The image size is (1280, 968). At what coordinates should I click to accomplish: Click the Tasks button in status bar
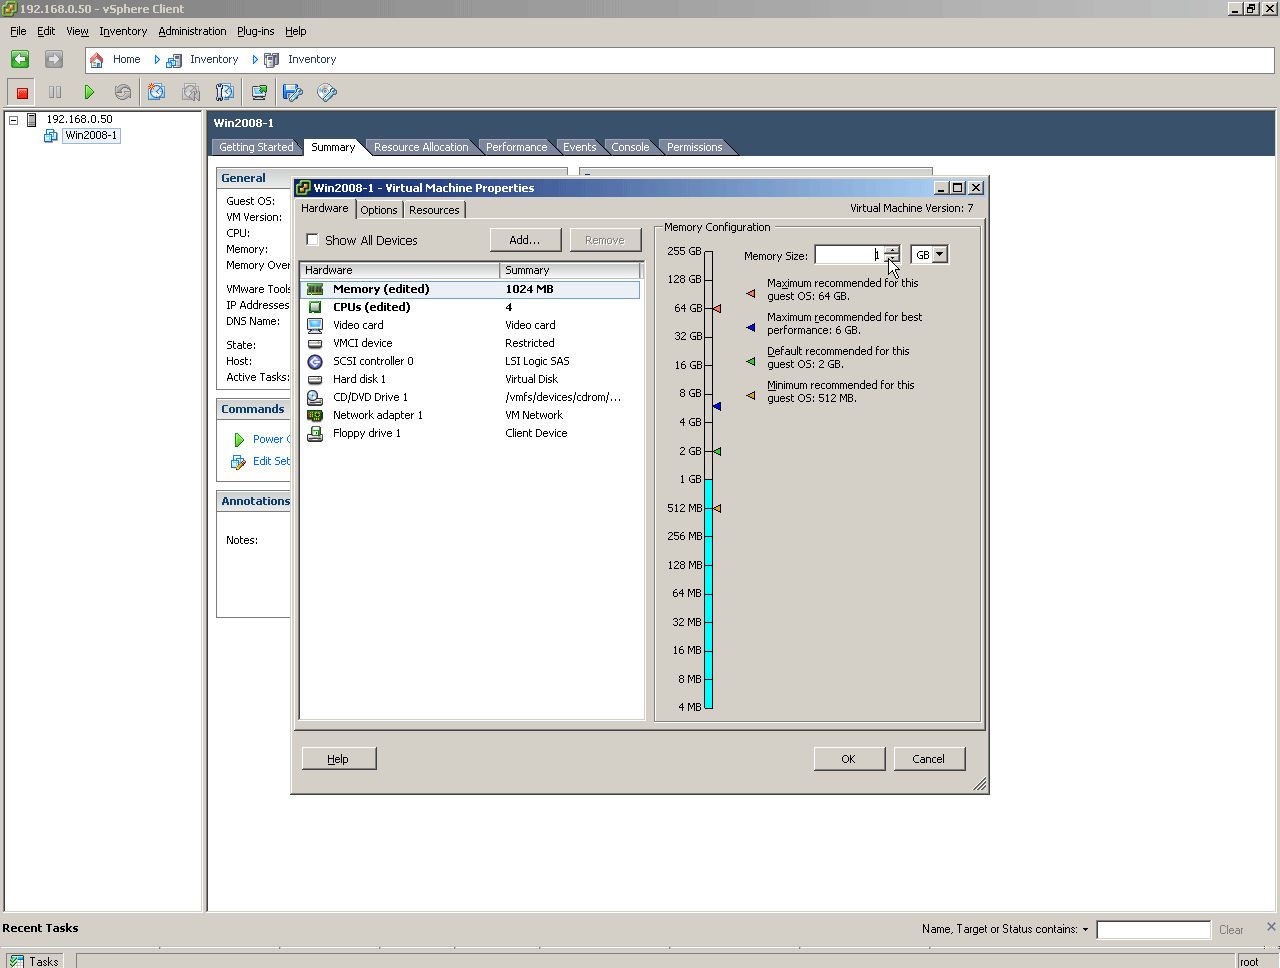[35, 961]
